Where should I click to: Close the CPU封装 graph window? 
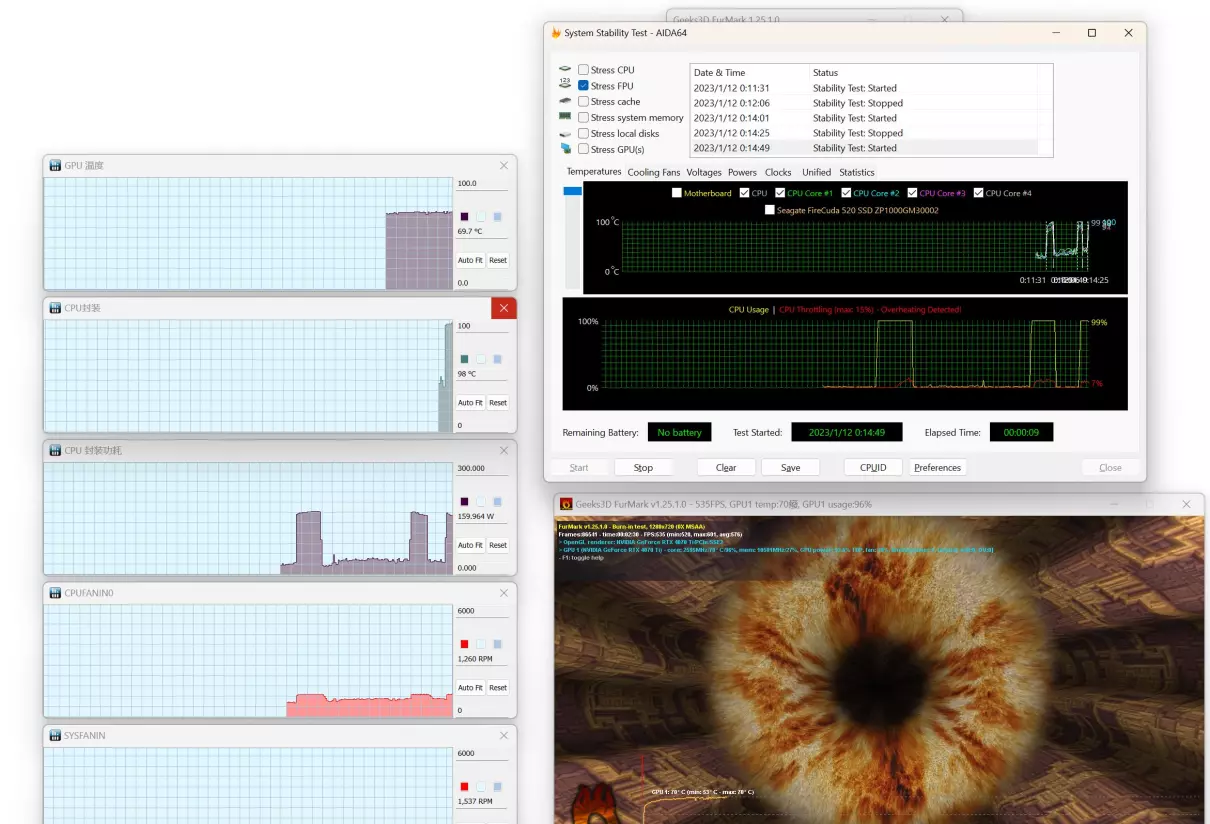[x=504, y=308]
